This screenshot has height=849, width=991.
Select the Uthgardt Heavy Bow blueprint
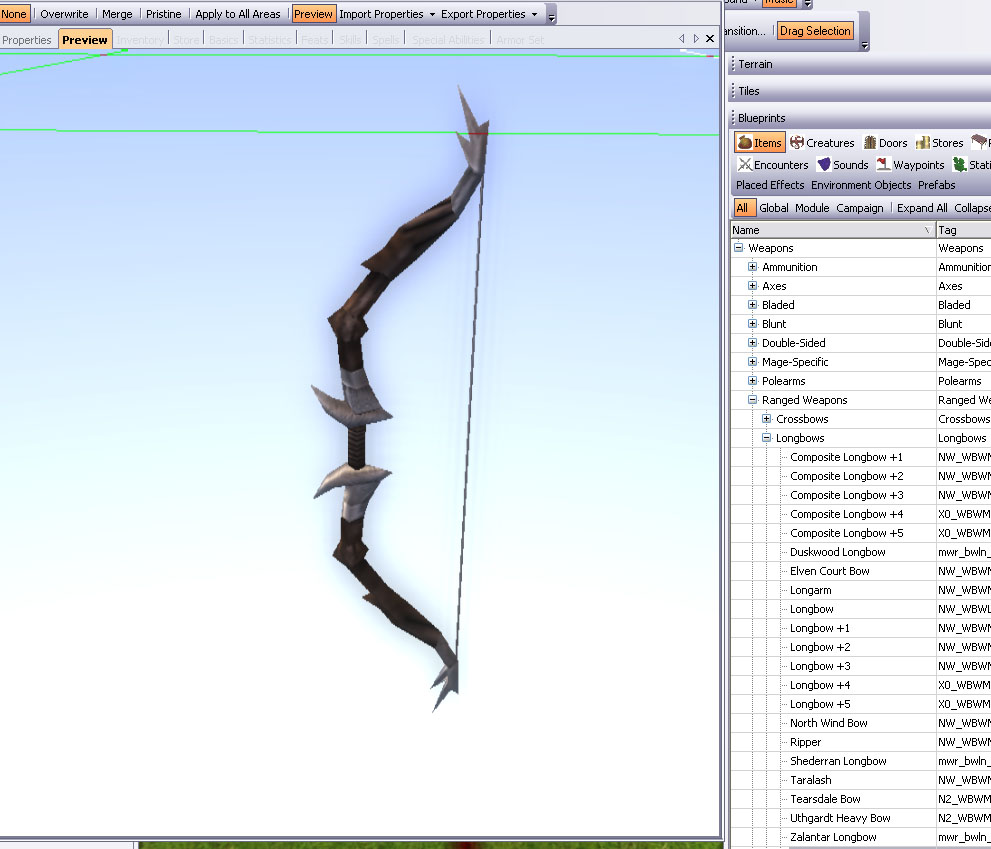(x=840, y=817)
